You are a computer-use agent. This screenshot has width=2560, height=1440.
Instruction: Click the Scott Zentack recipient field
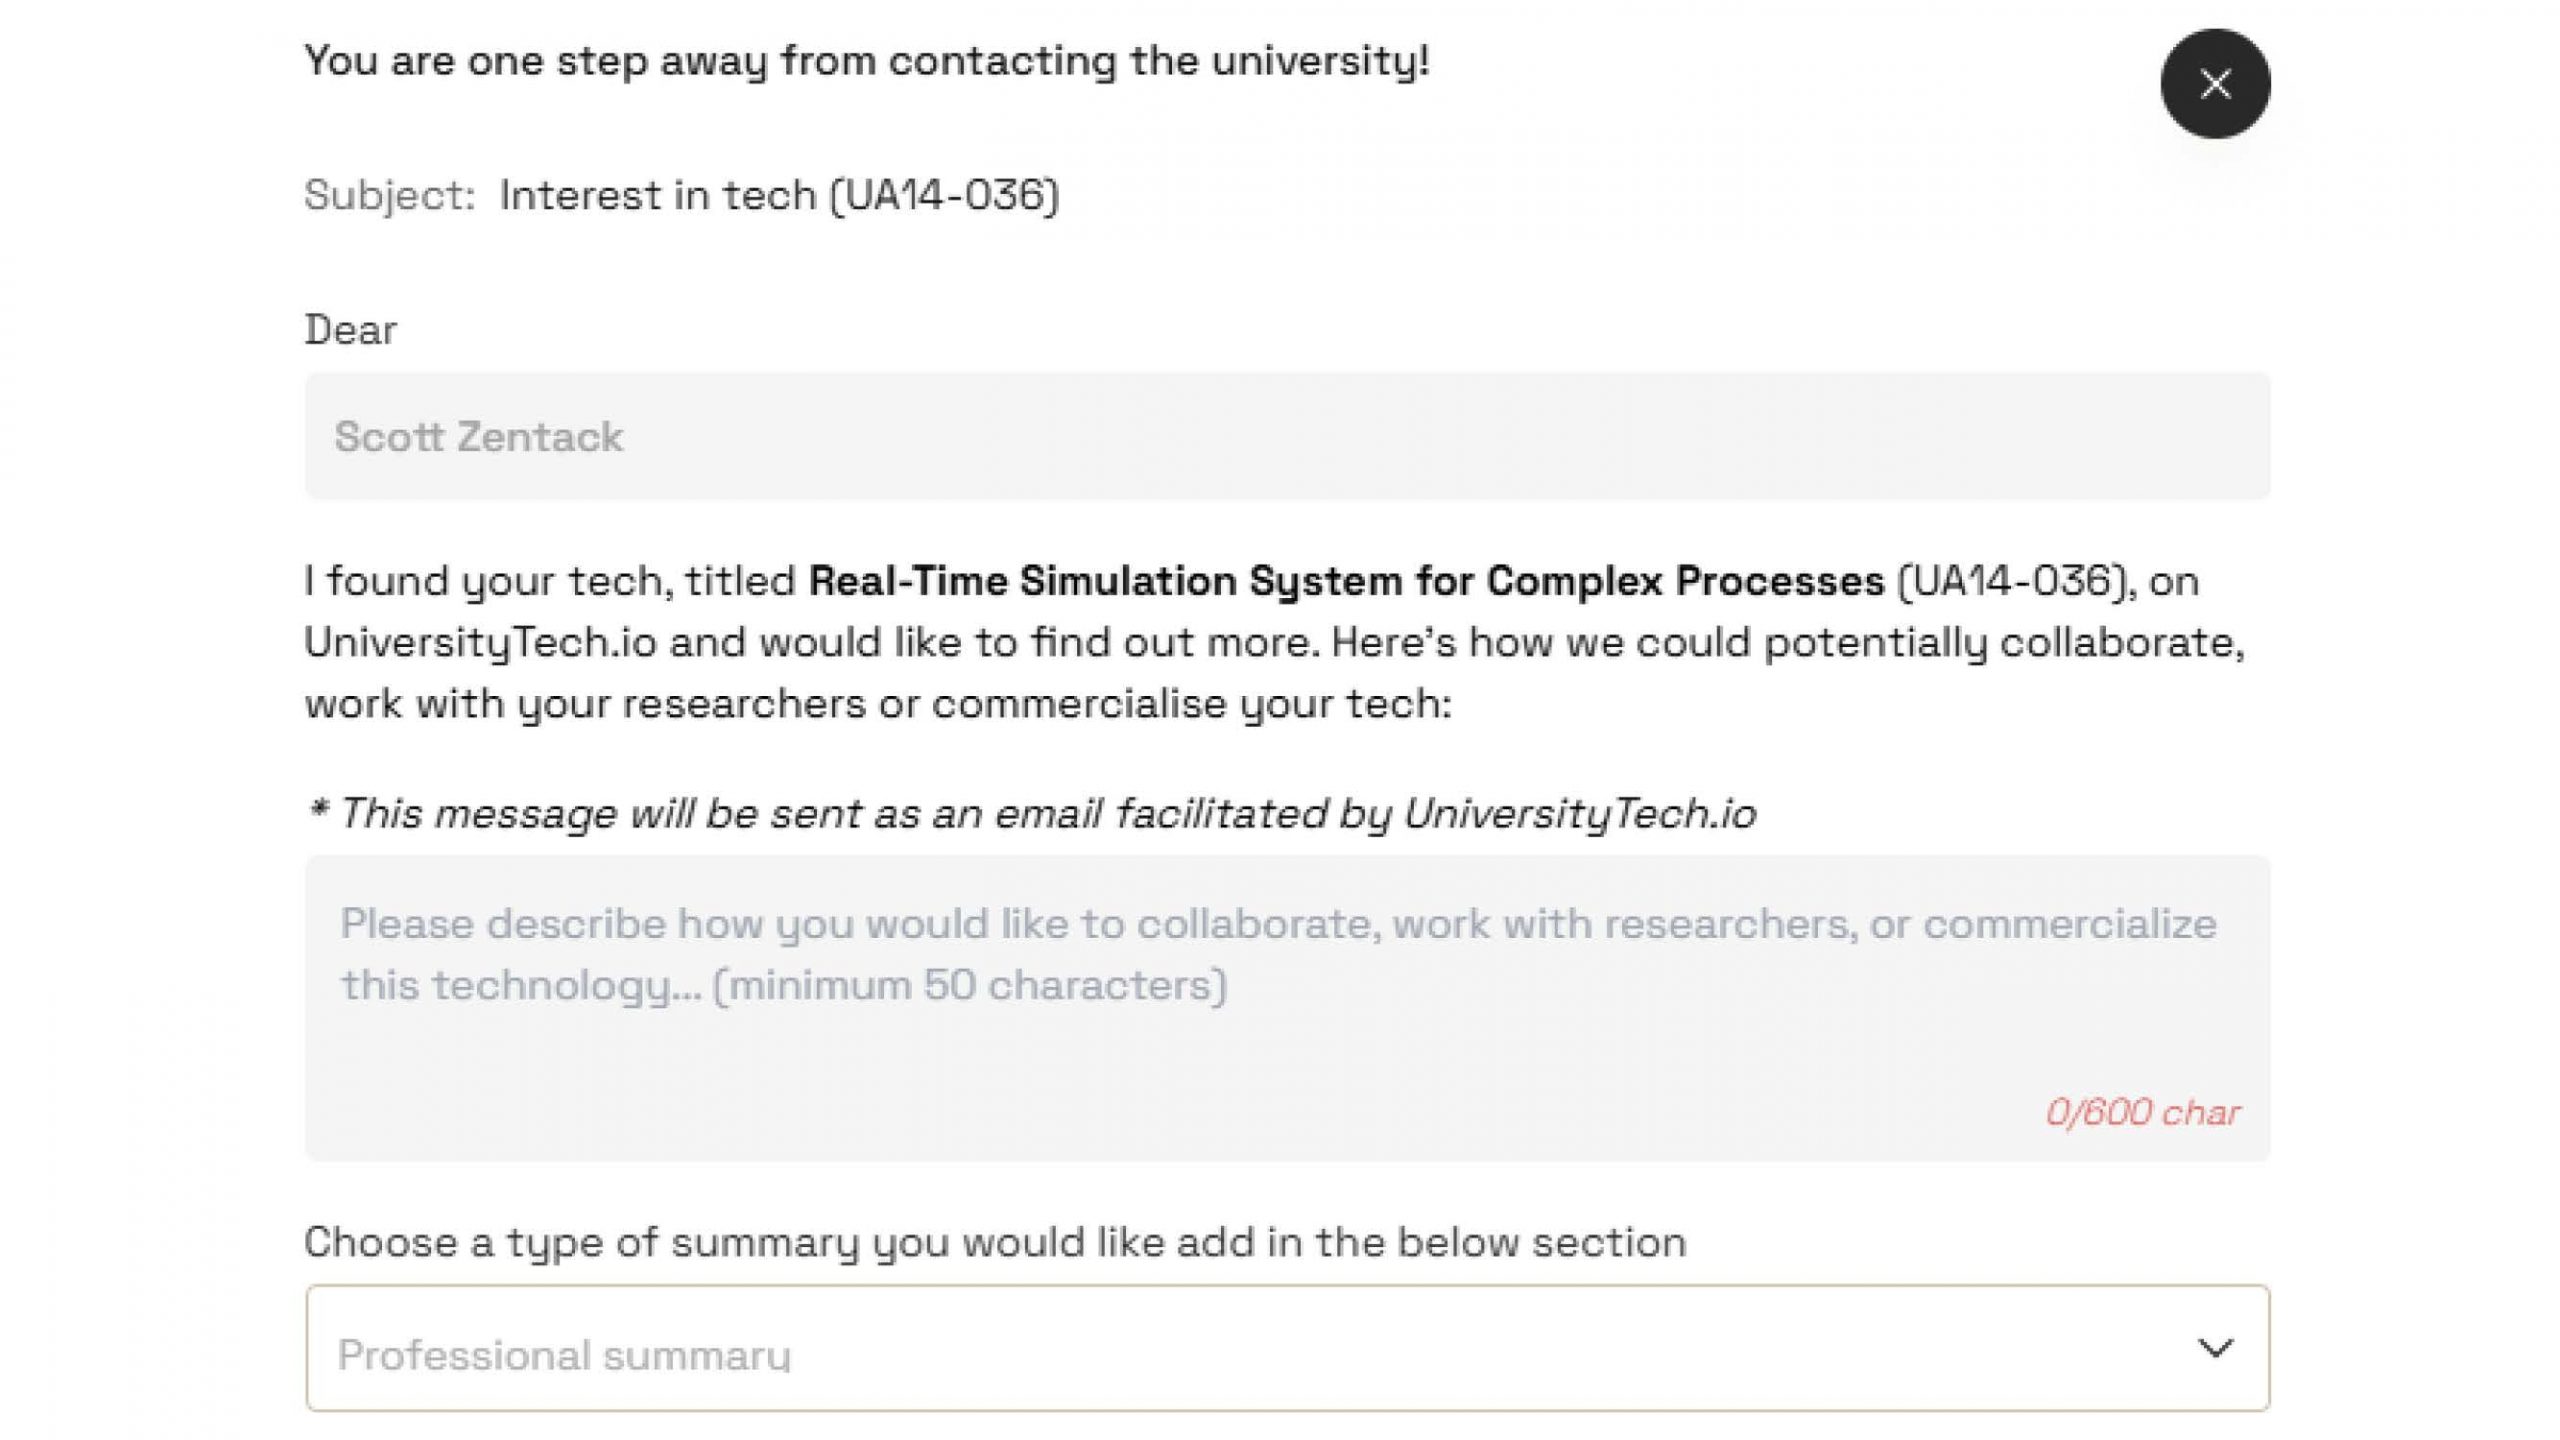coord(1286,436)
